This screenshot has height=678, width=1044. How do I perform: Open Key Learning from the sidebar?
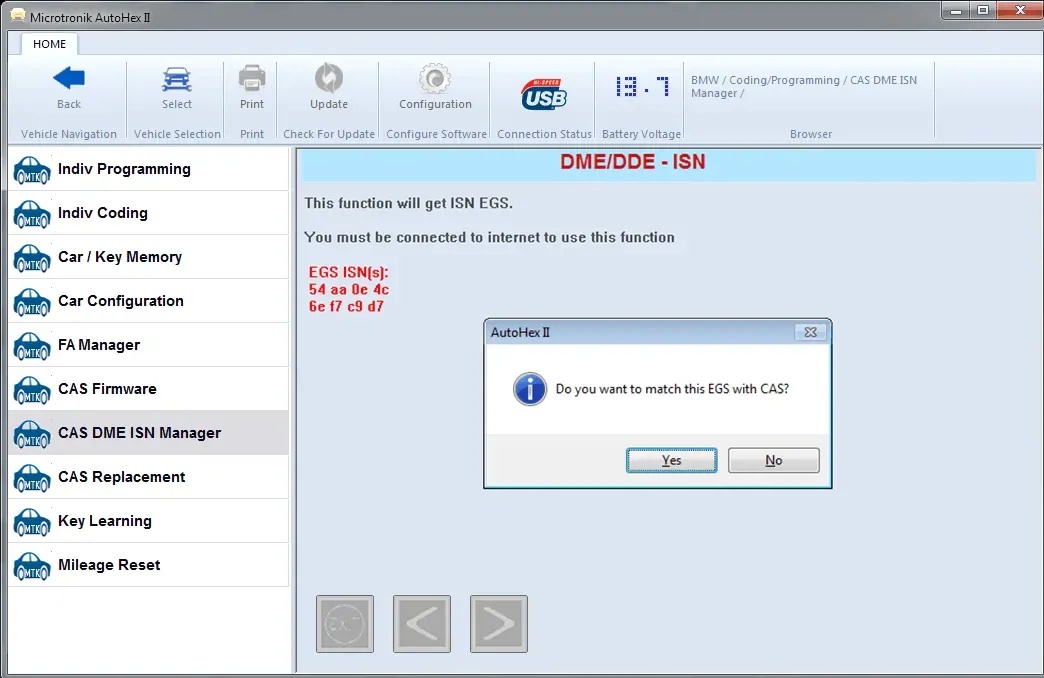(148, 521)
